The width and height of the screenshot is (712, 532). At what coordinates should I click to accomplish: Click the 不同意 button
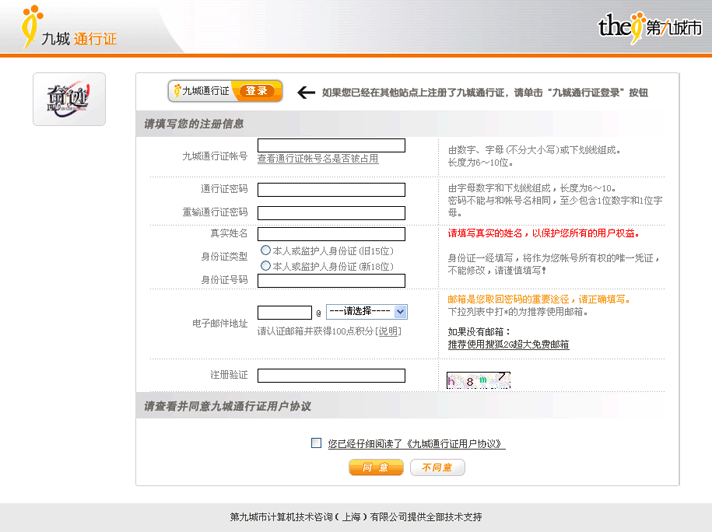pos(437,468)
